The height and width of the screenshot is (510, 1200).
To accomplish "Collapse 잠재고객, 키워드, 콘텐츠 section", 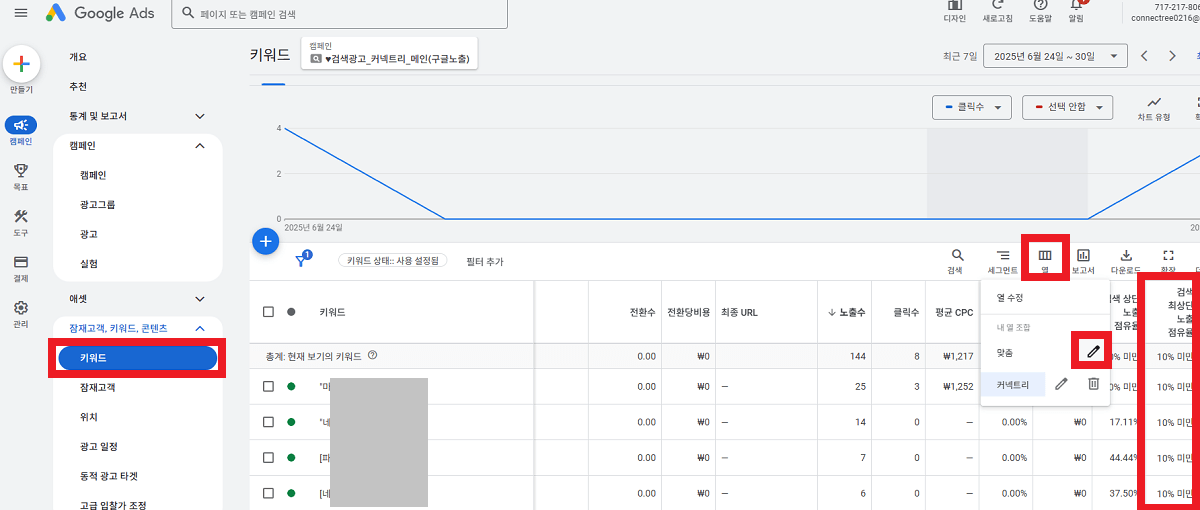I will 199,328.
